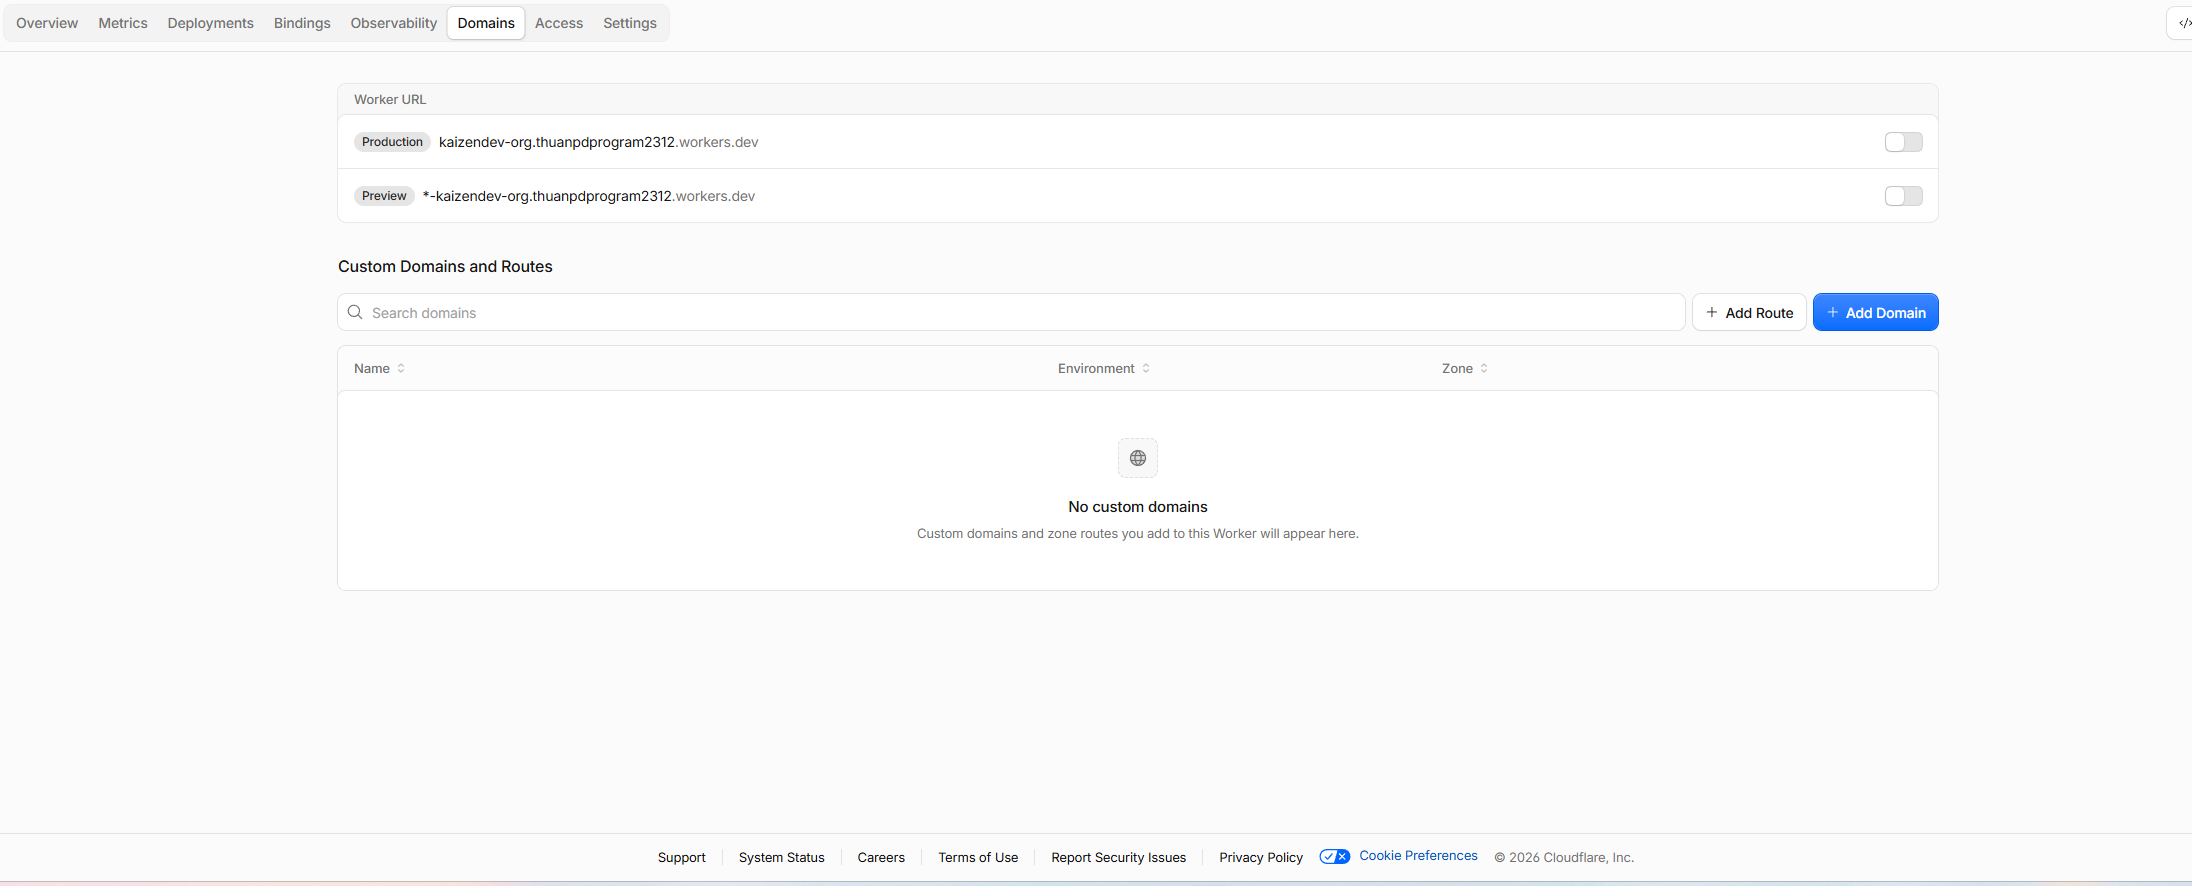
Task: Click the Domains tab
Action: 486,23
